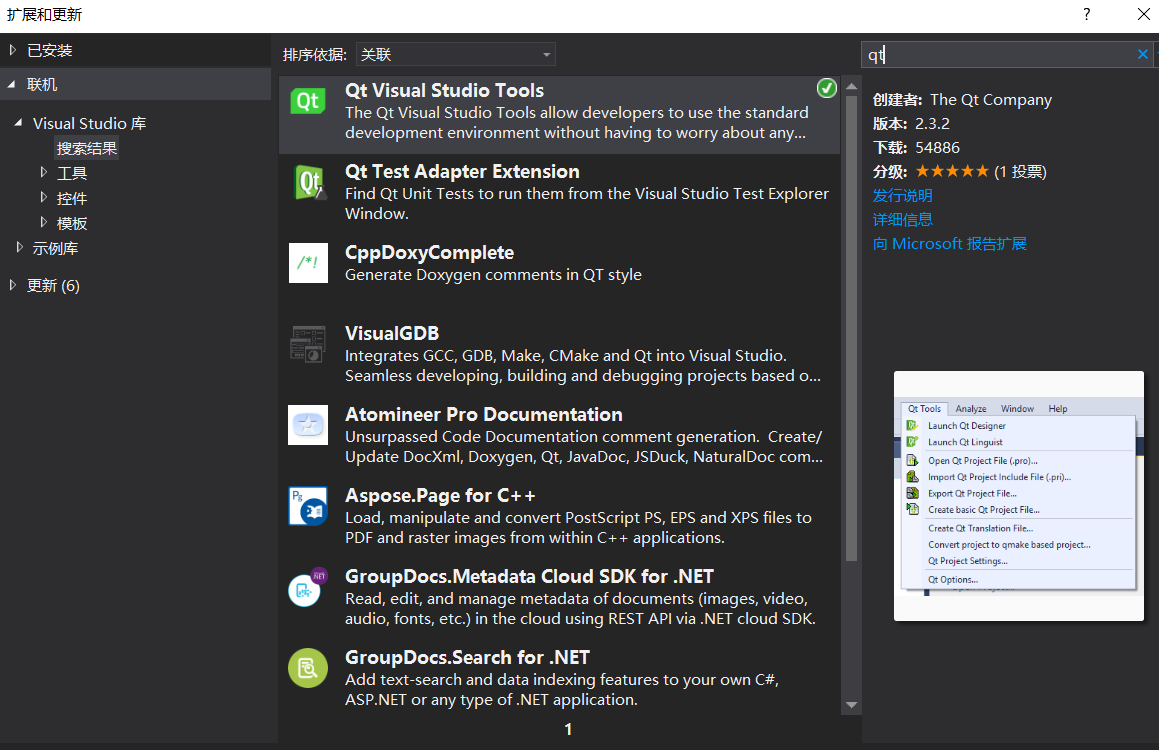
Task: Select Aspose.Page for C++ title
Action: pyautogui.click(x=440, y=495)
